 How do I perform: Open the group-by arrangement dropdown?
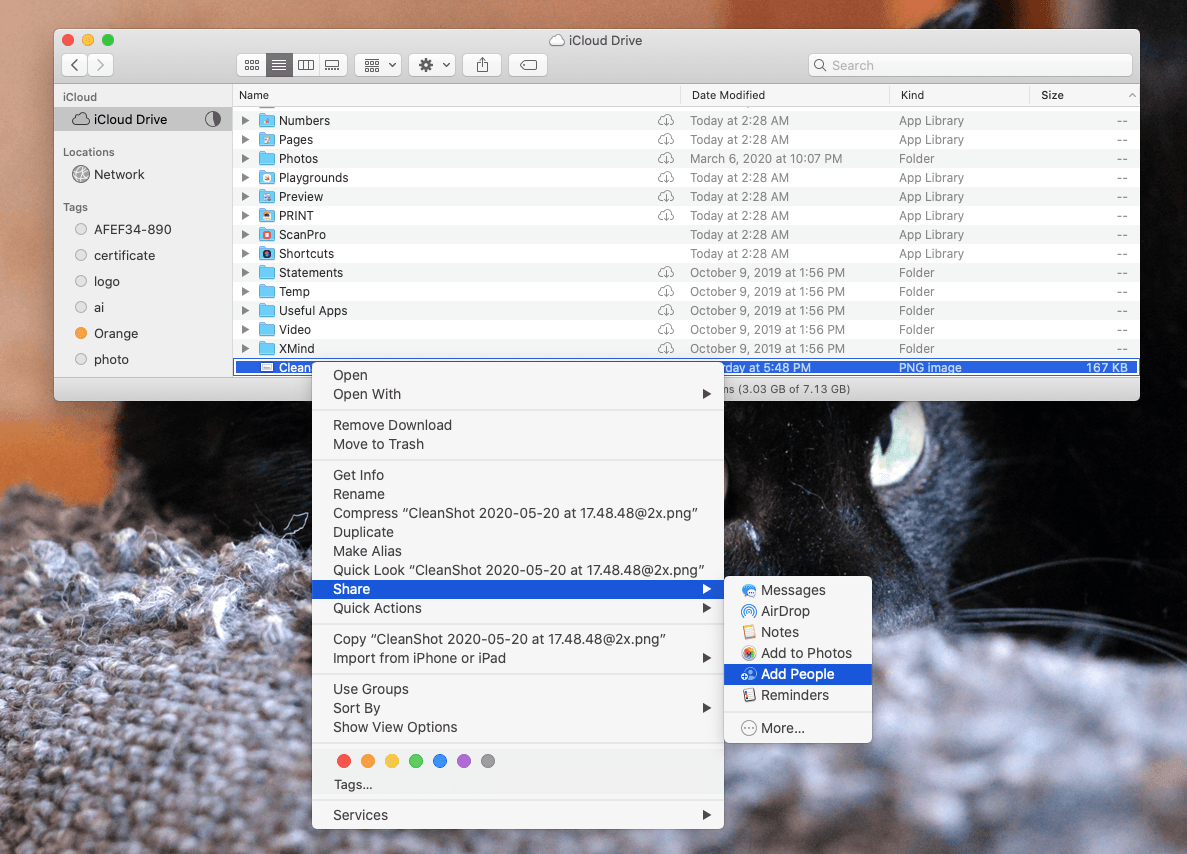(378, 65)
